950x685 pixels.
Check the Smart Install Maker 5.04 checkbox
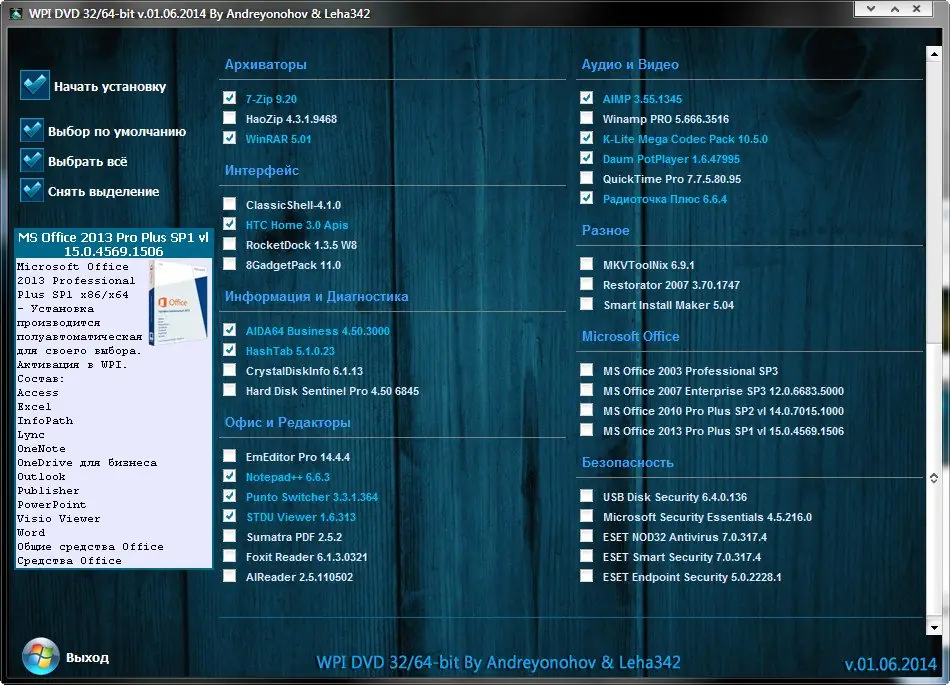pos(586,303)
